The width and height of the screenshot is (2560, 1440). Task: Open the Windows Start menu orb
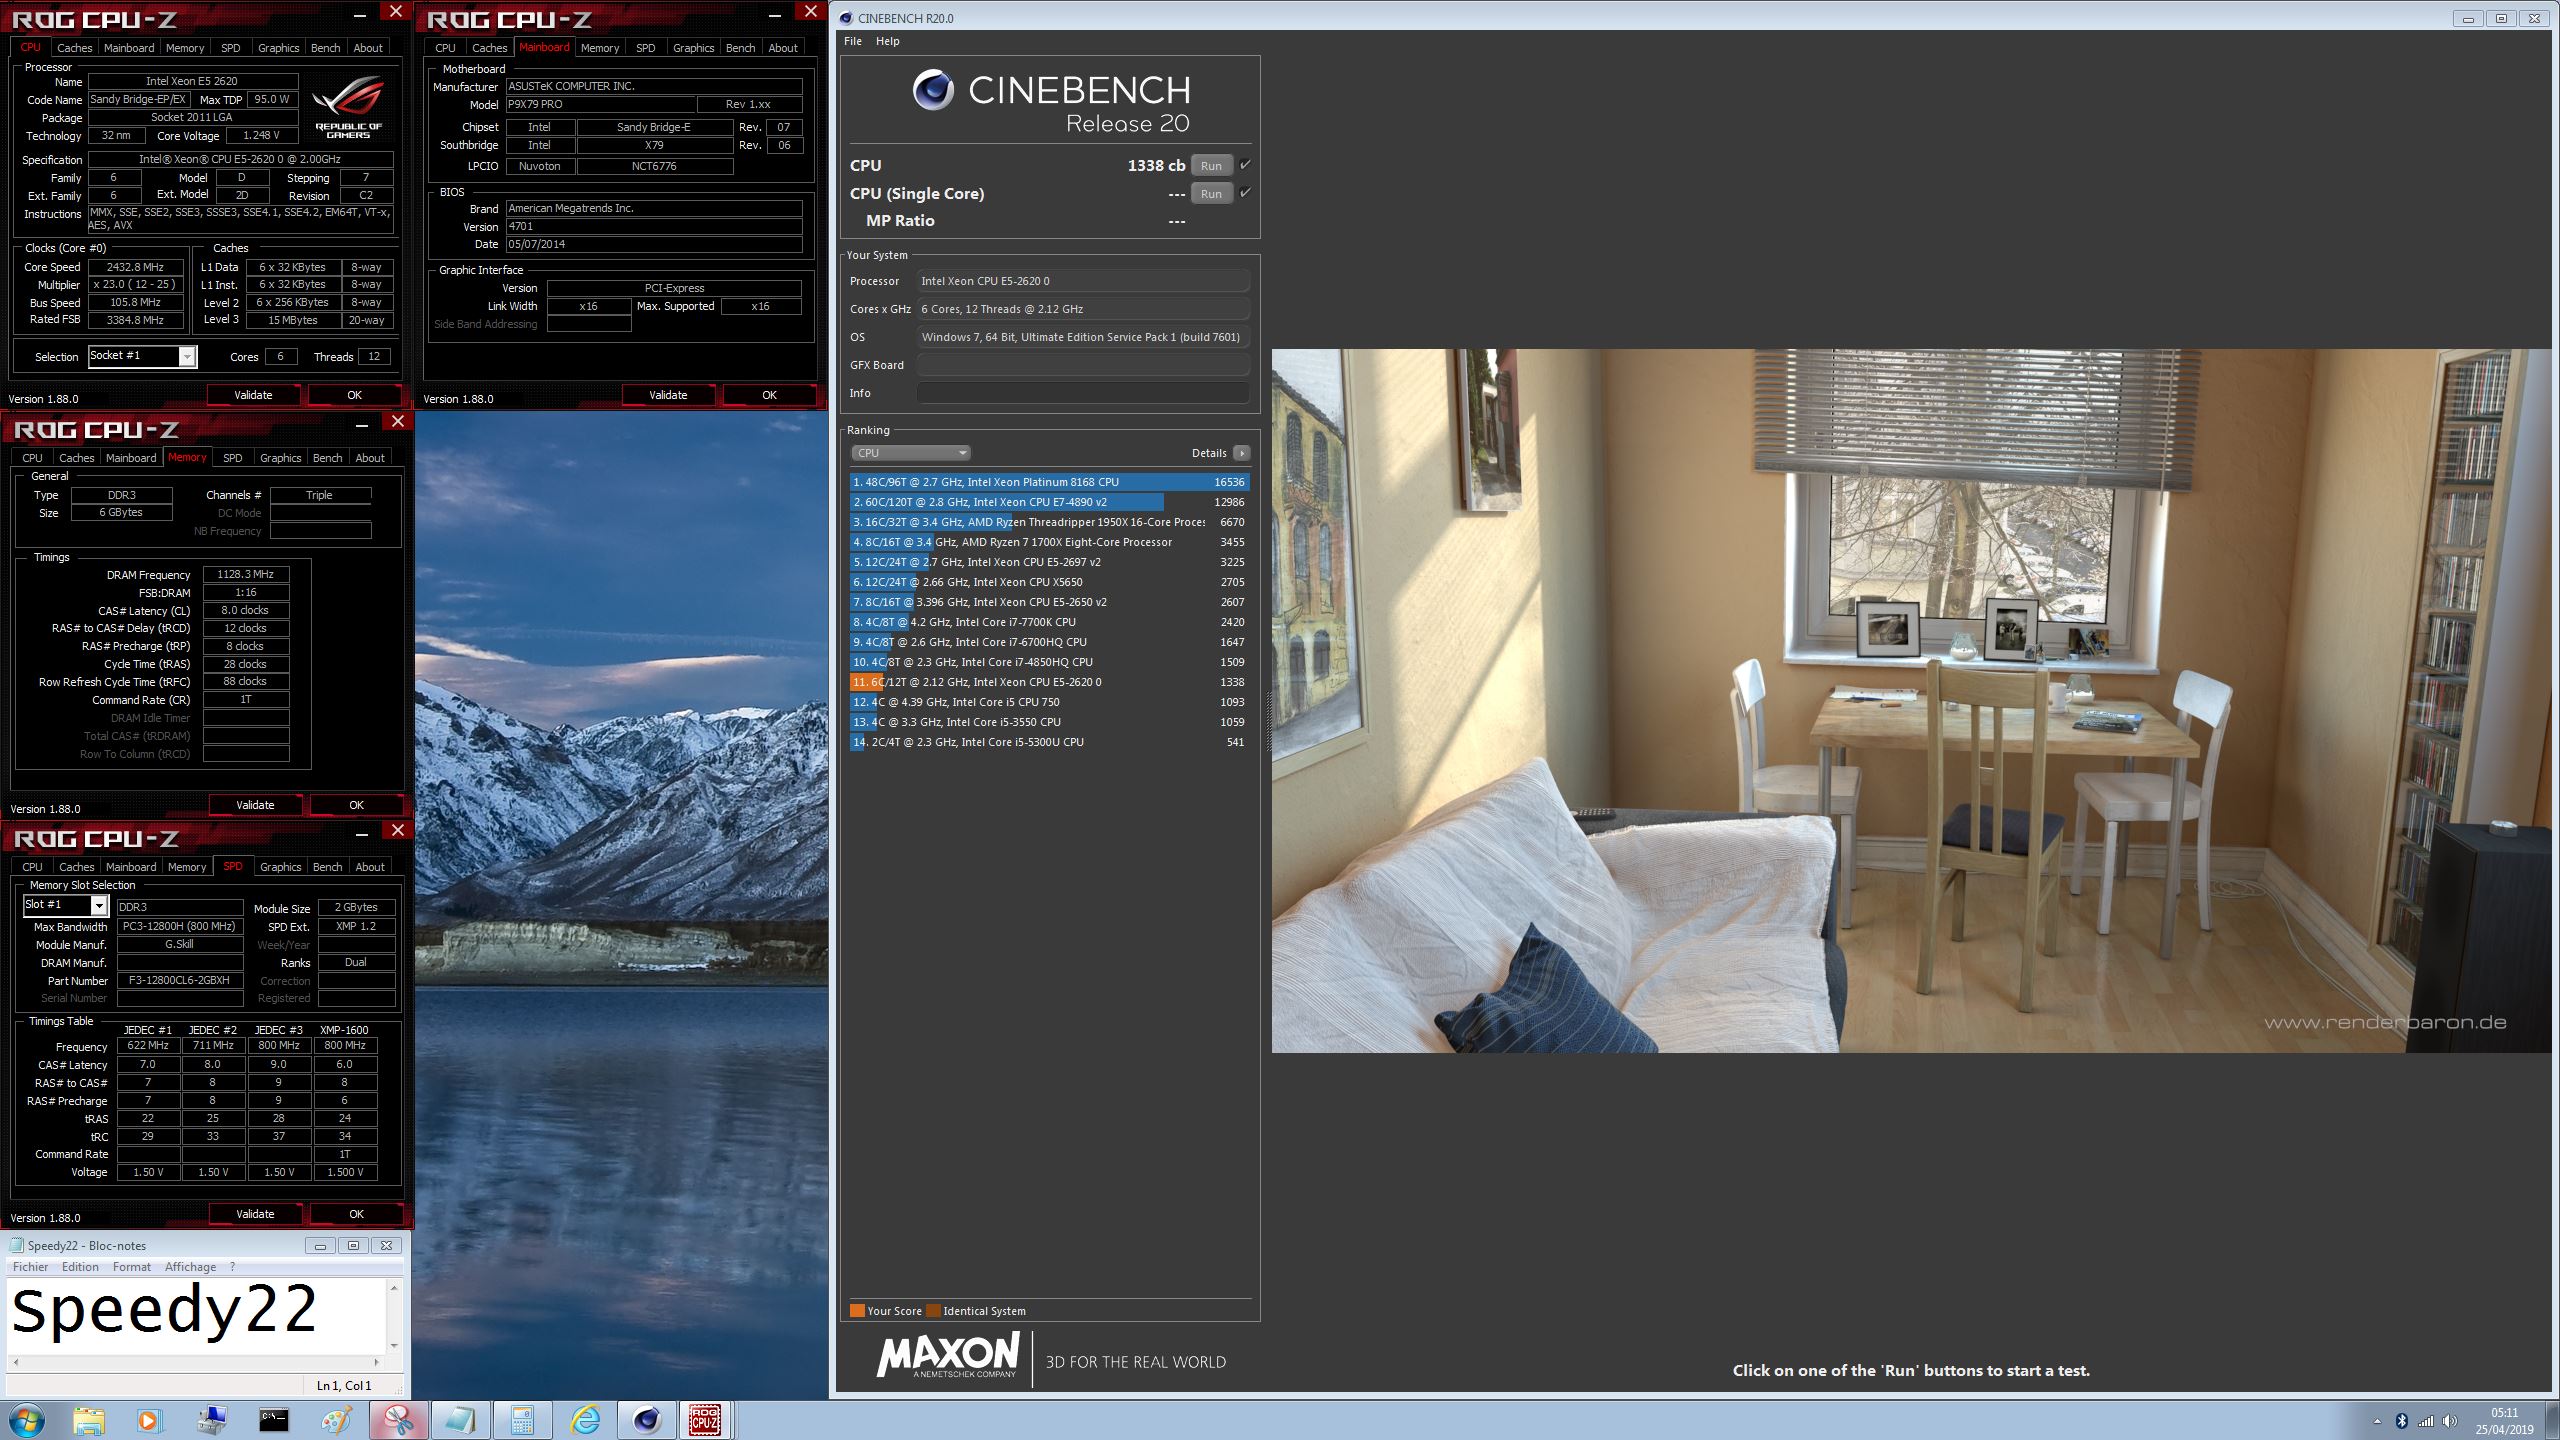(27, 1420)
